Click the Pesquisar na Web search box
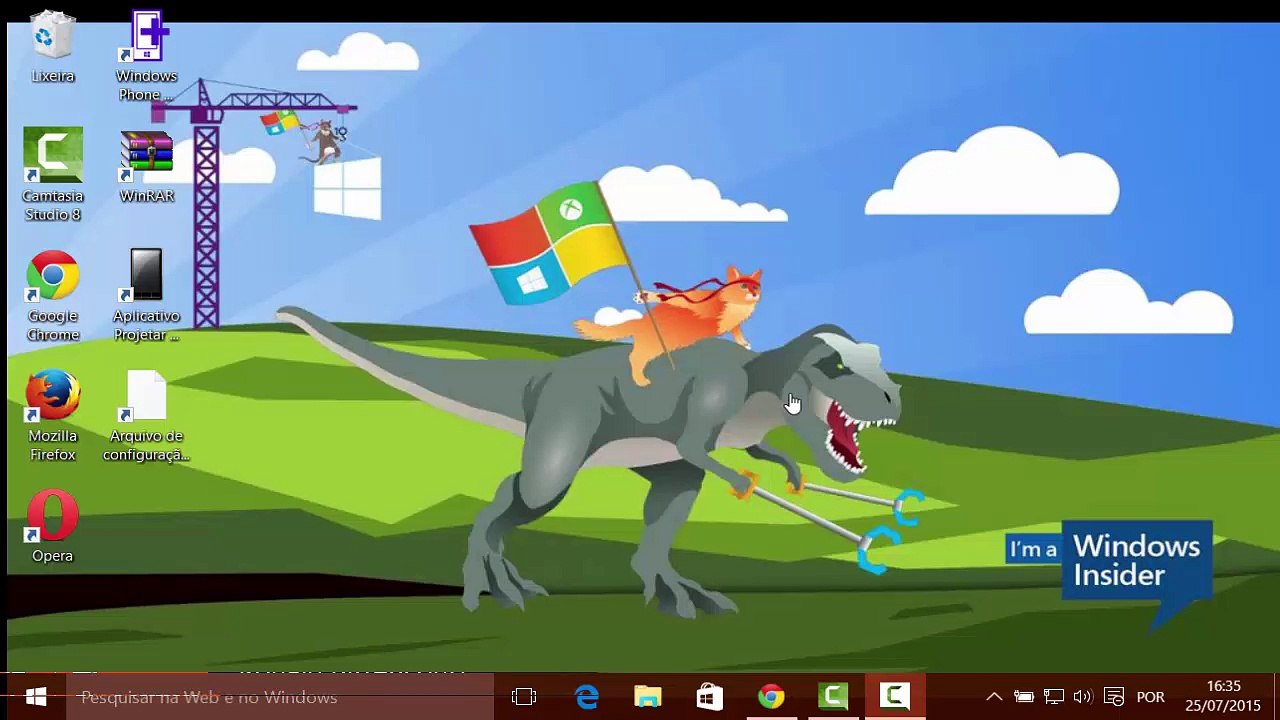 click(280, 697)
